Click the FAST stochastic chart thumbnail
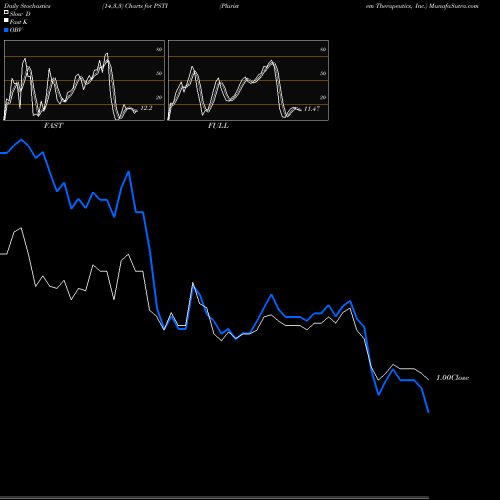This screenshot has height=500, width=500. (x=84, y=80)
